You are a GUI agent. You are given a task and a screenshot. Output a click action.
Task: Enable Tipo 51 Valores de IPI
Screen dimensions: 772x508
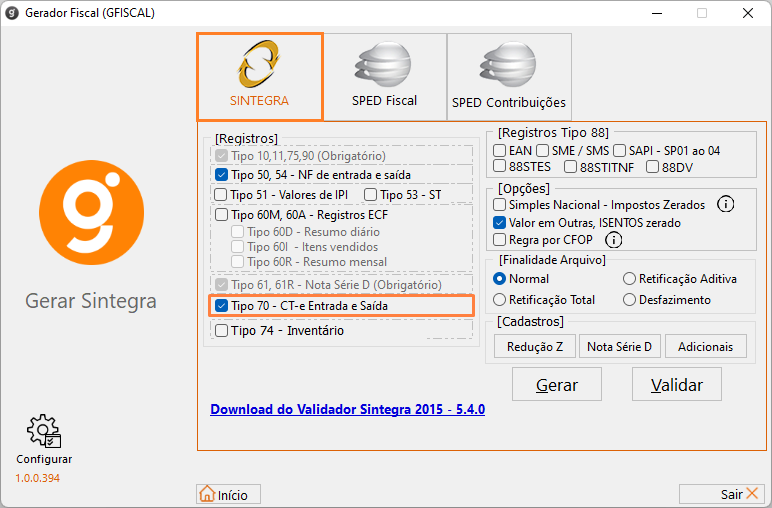221,195
